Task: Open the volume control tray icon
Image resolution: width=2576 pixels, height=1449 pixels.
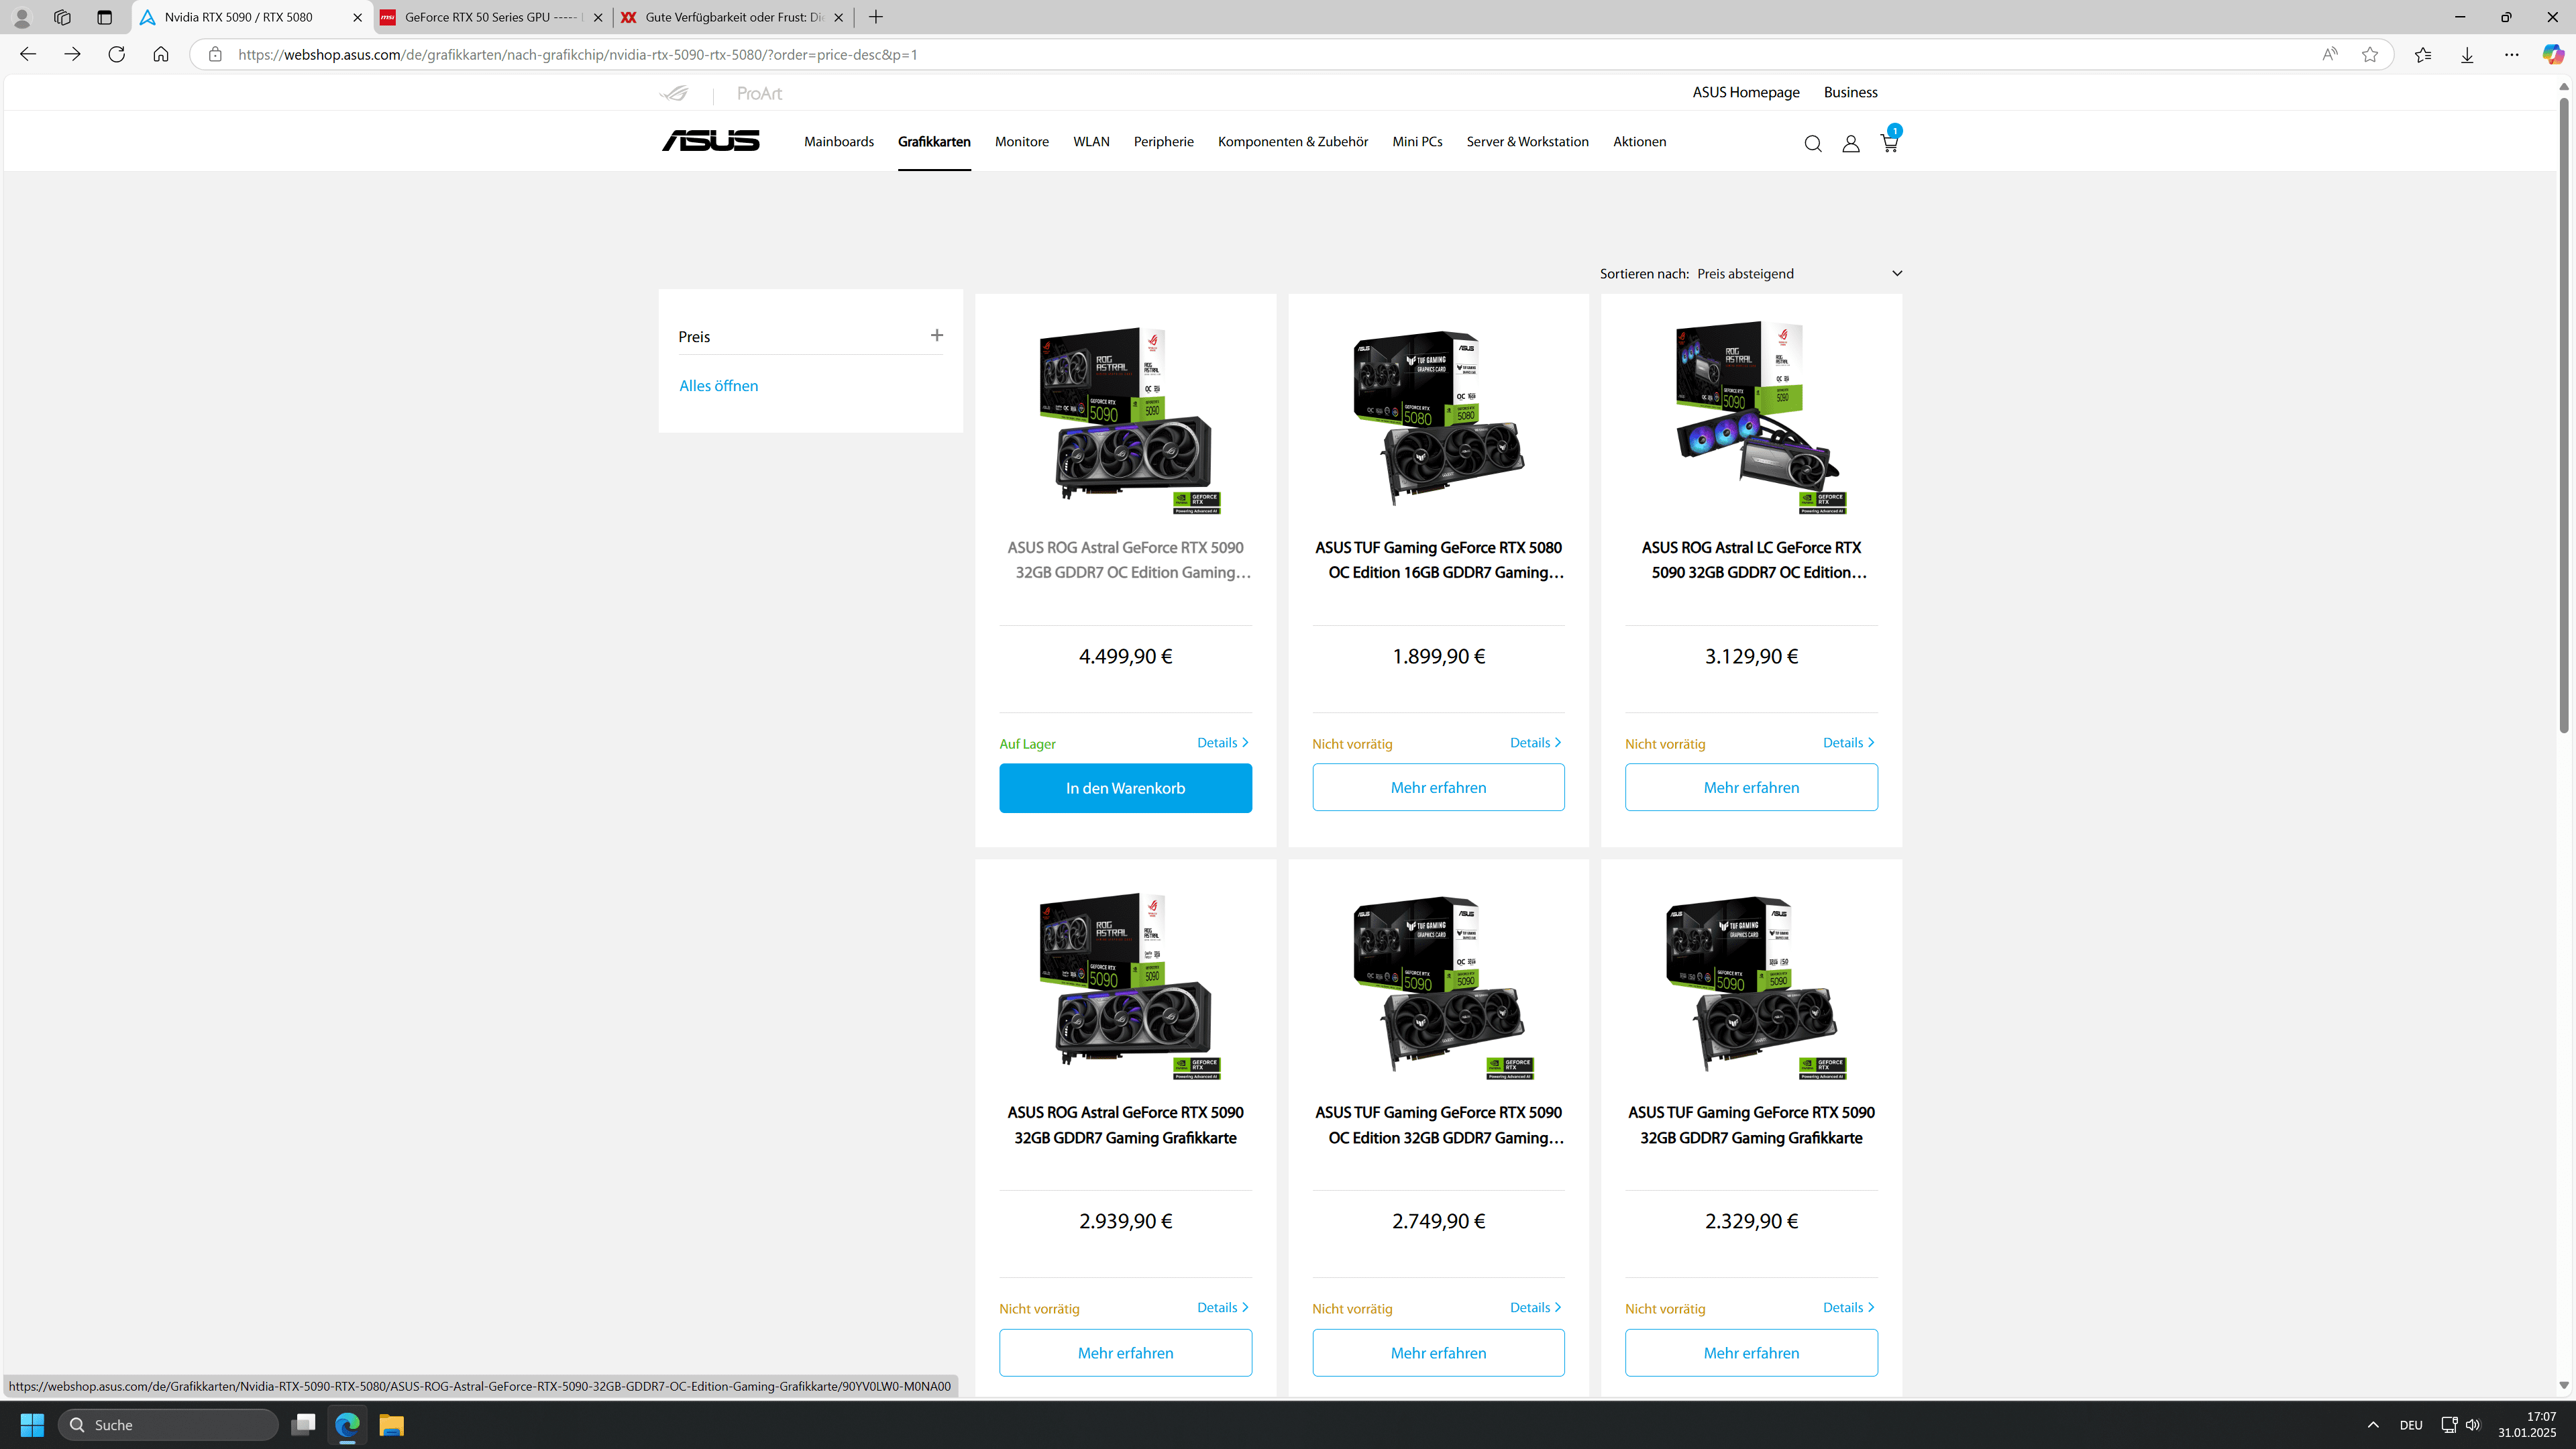Action: (x=2473, y=1424)
